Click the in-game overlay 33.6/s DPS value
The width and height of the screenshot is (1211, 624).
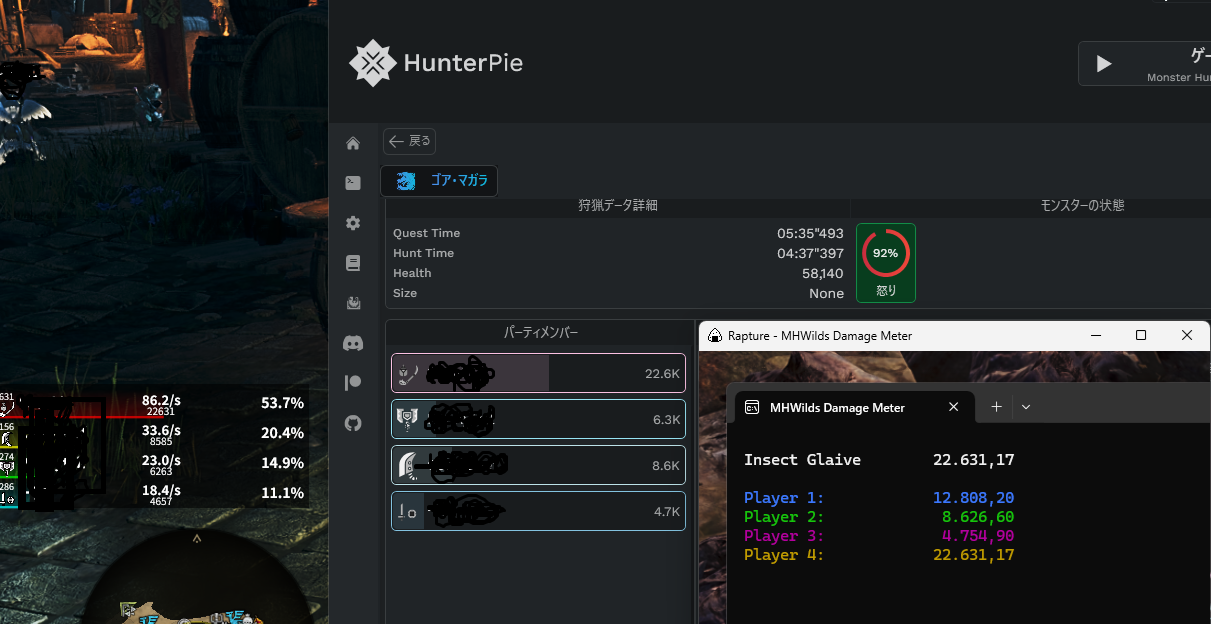point(161,429)
